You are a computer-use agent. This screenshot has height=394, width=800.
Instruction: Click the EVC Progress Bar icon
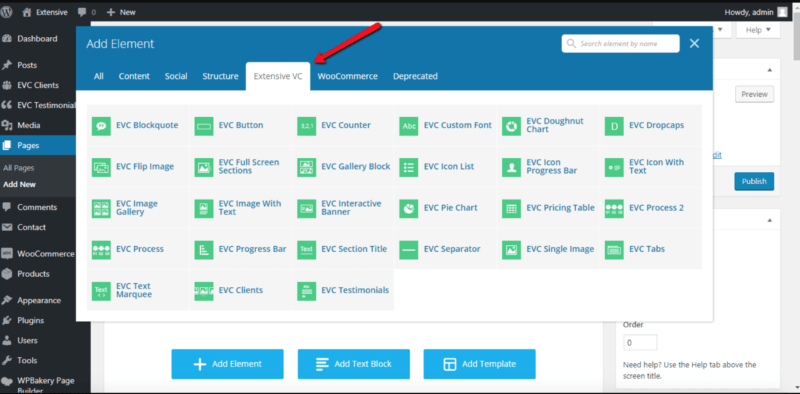coord(204,250)
